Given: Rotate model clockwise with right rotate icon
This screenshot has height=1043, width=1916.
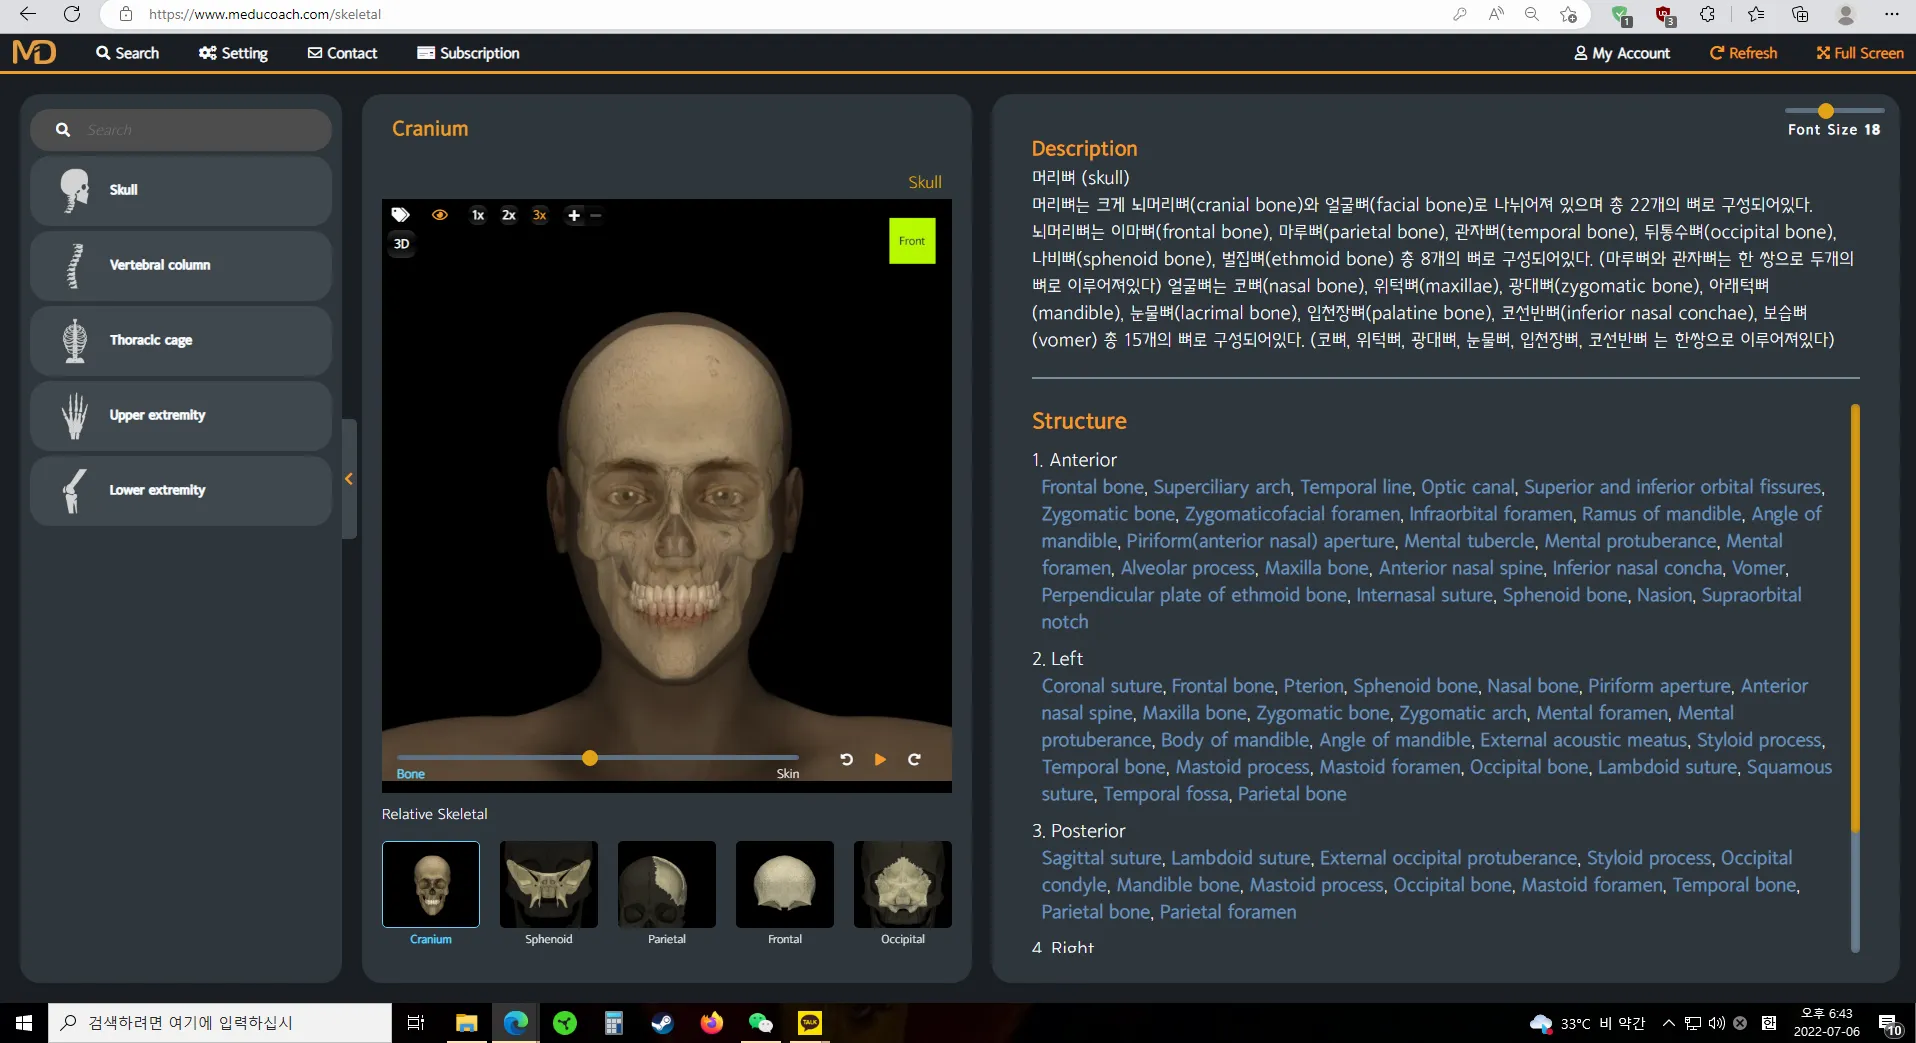Looking at the screenshot, I should (x=914, y=760).
